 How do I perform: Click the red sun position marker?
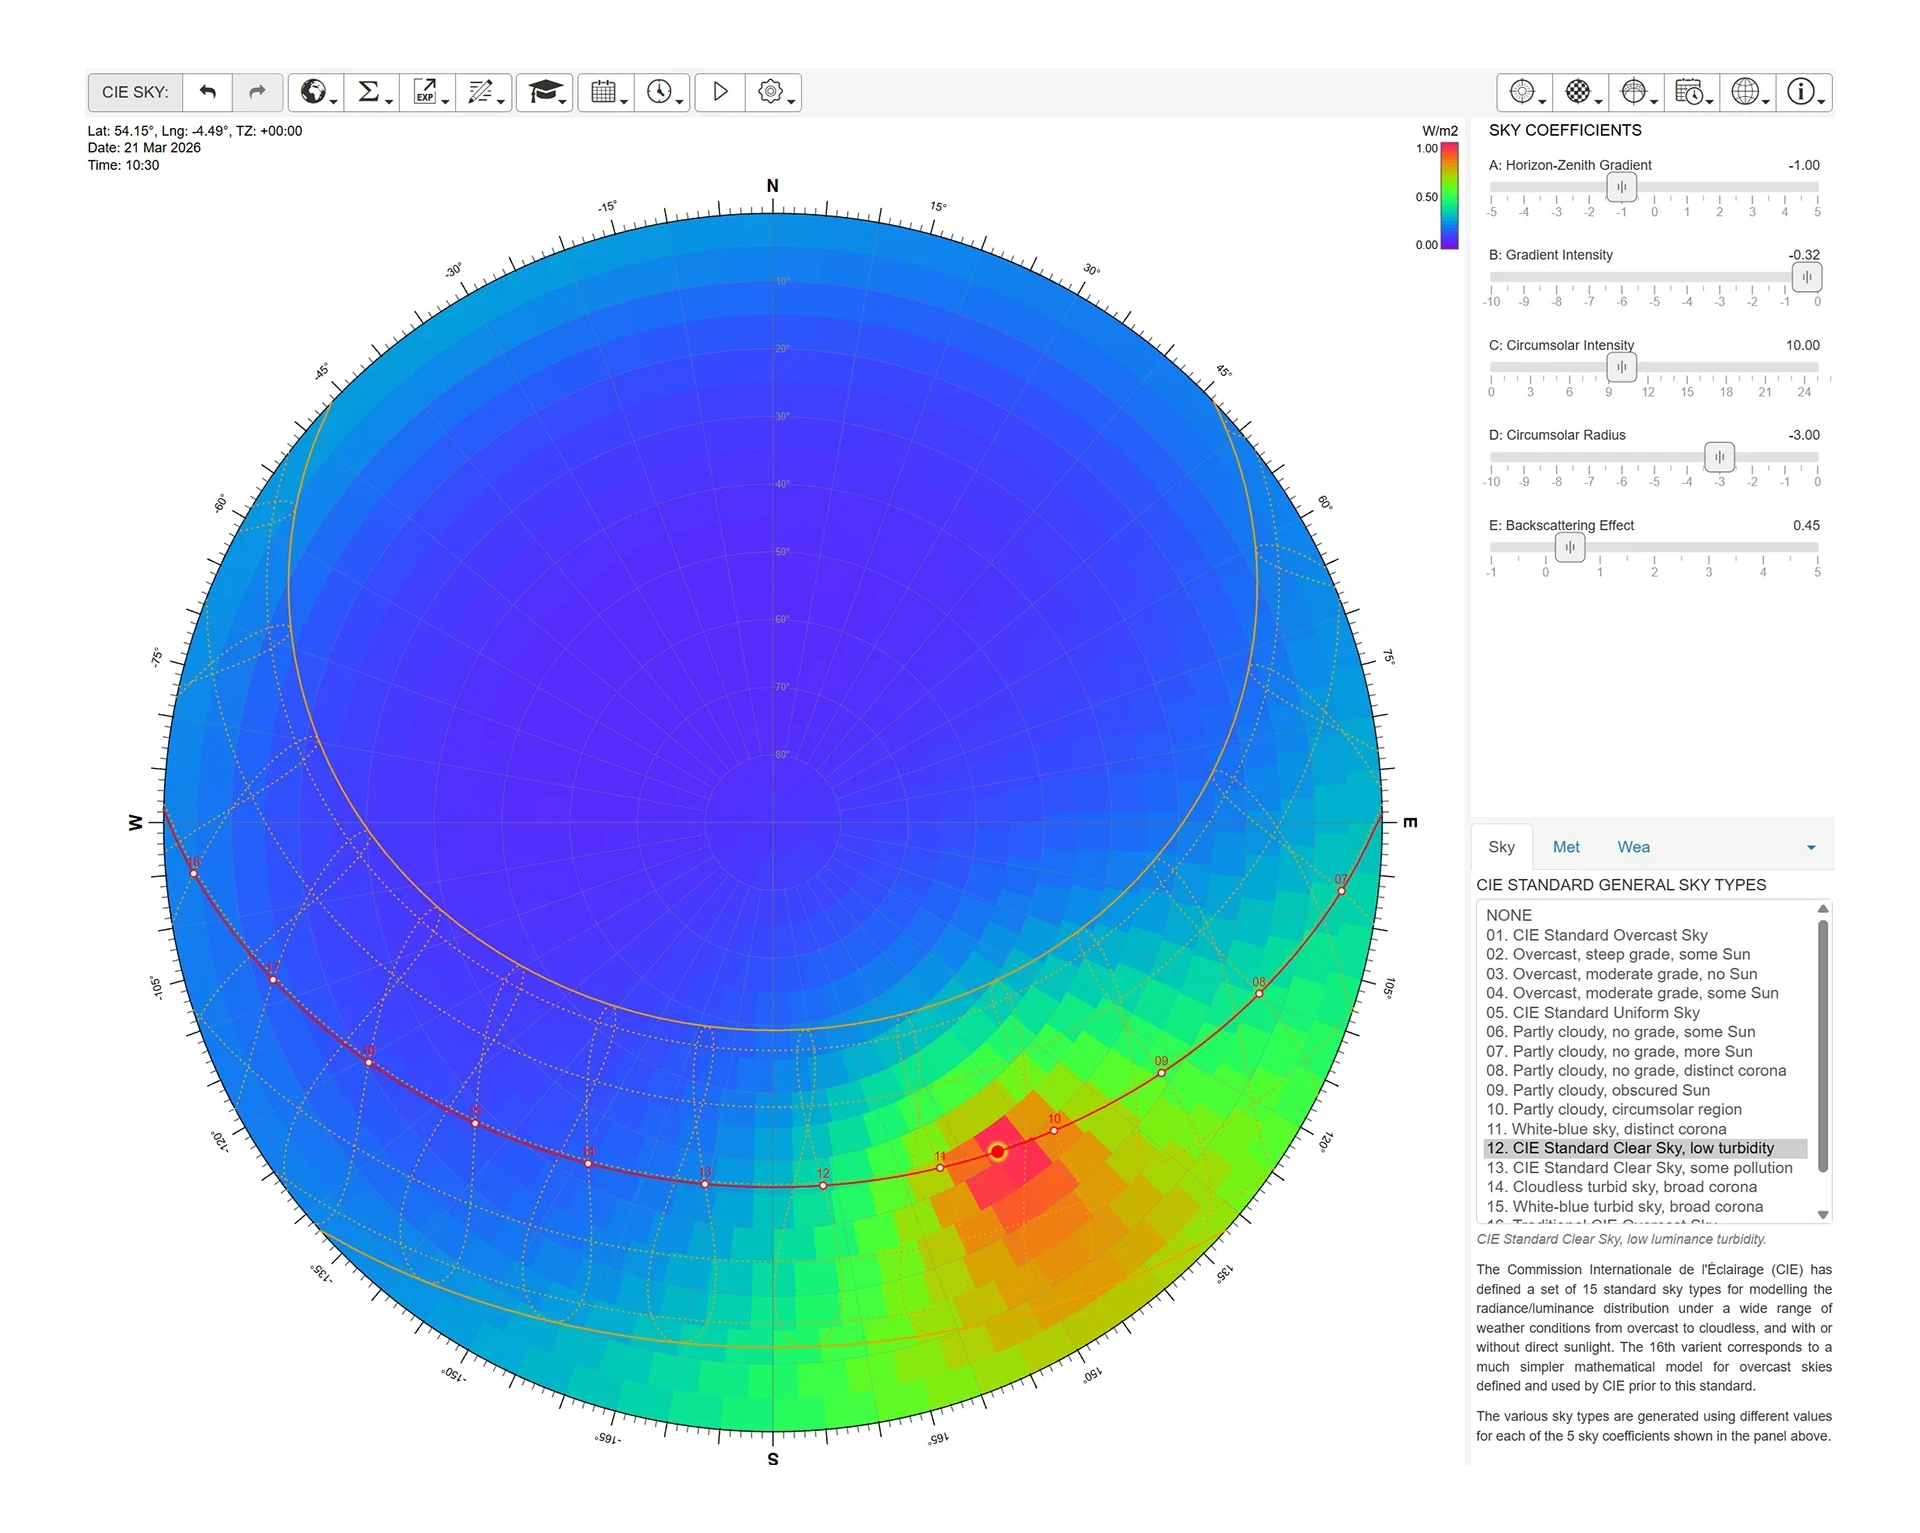tap(997, 1152)
